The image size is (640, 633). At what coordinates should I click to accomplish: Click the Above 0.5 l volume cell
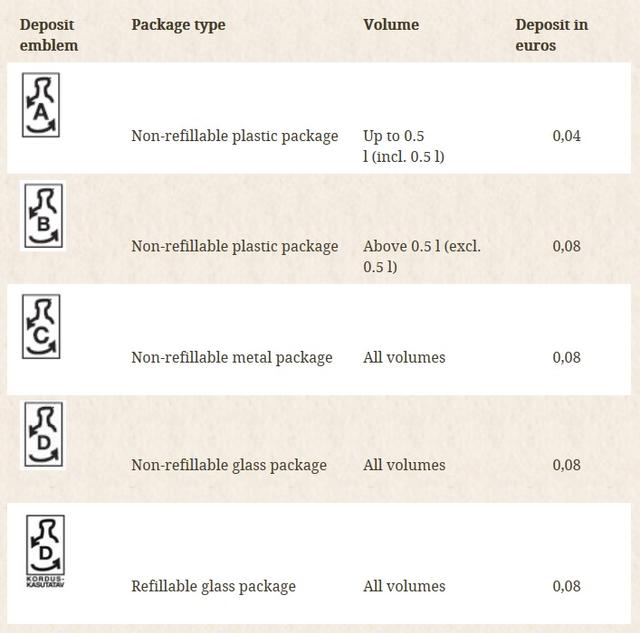(x=421, y=256)
